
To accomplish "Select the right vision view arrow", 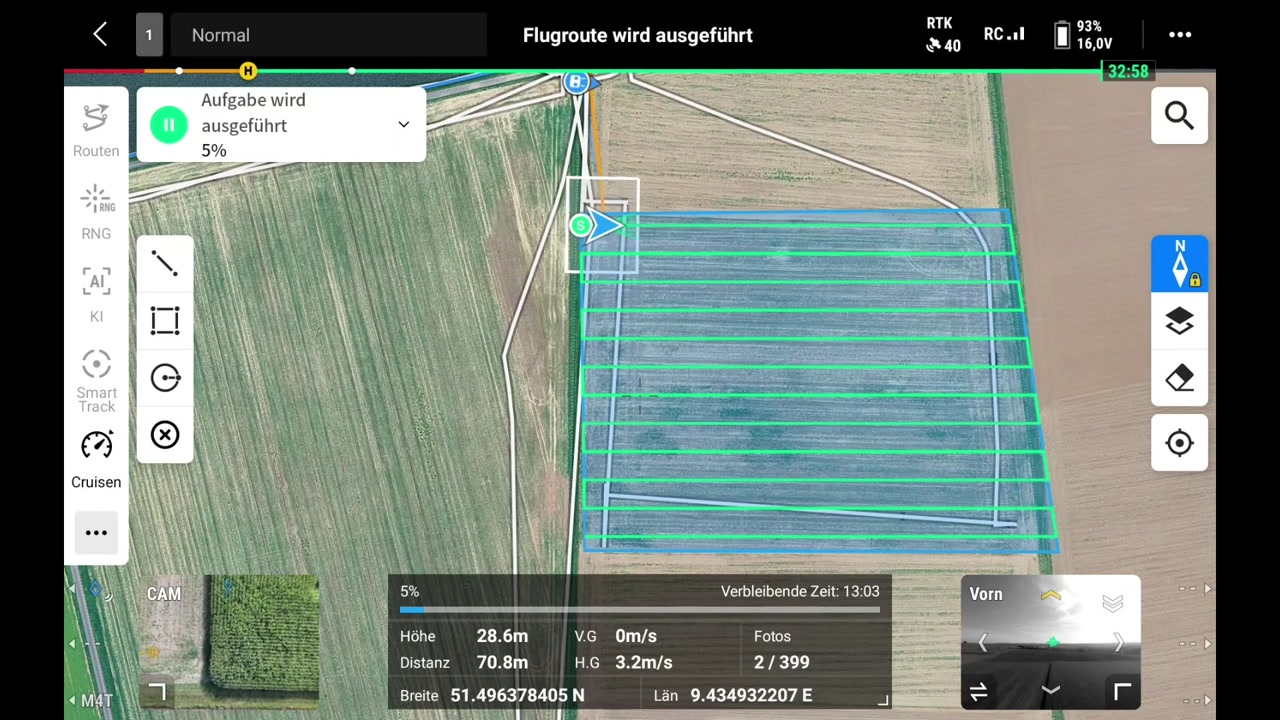I will coord(1118,644).
